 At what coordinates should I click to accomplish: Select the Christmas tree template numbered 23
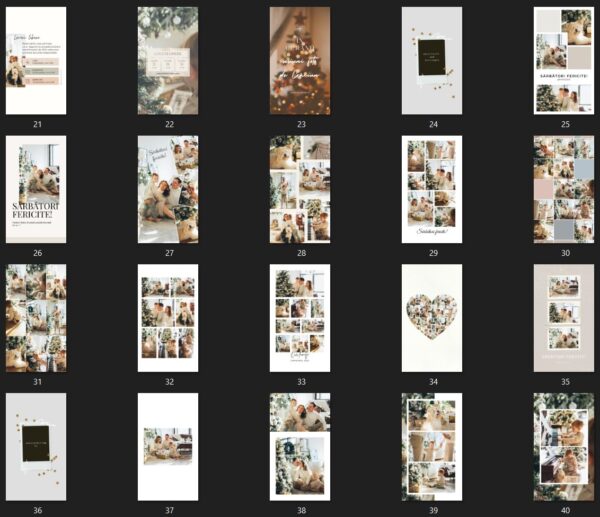click(300, 61)
